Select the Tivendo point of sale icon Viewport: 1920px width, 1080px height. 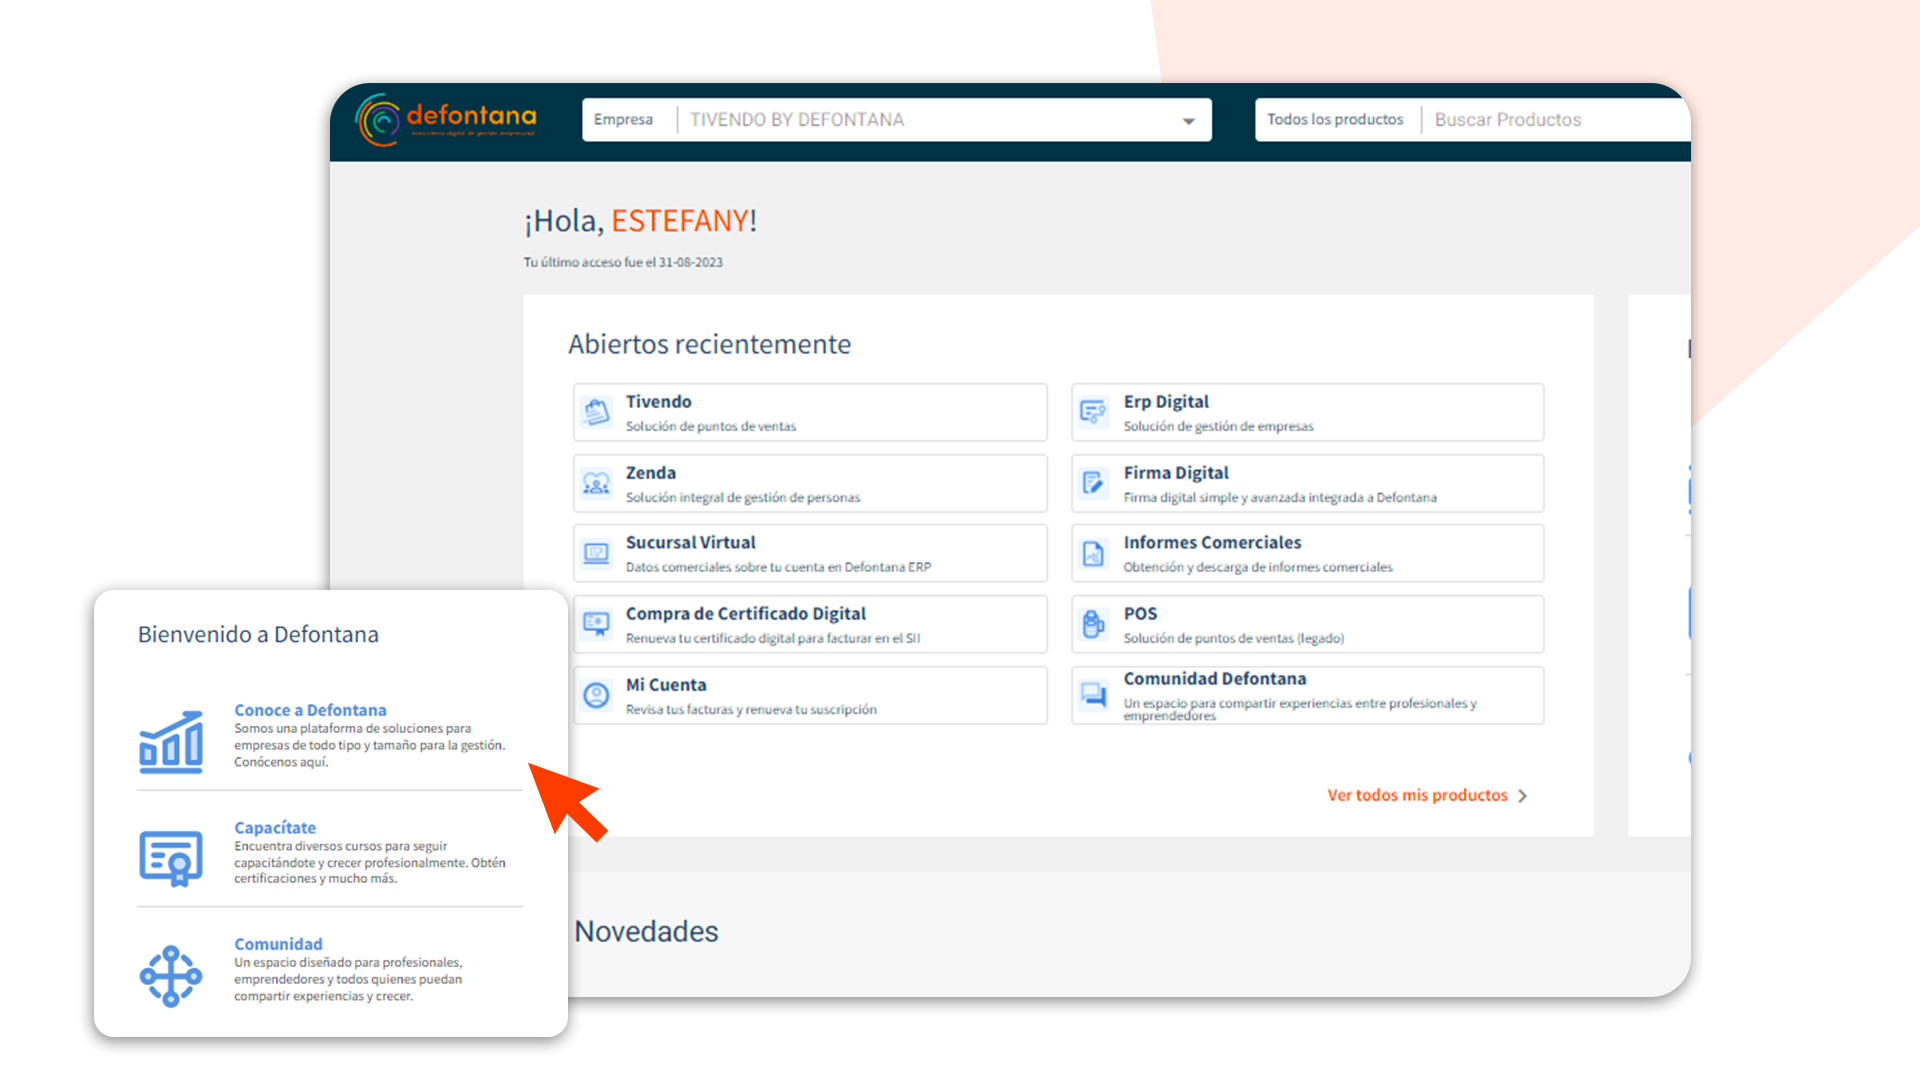[597, 411]
